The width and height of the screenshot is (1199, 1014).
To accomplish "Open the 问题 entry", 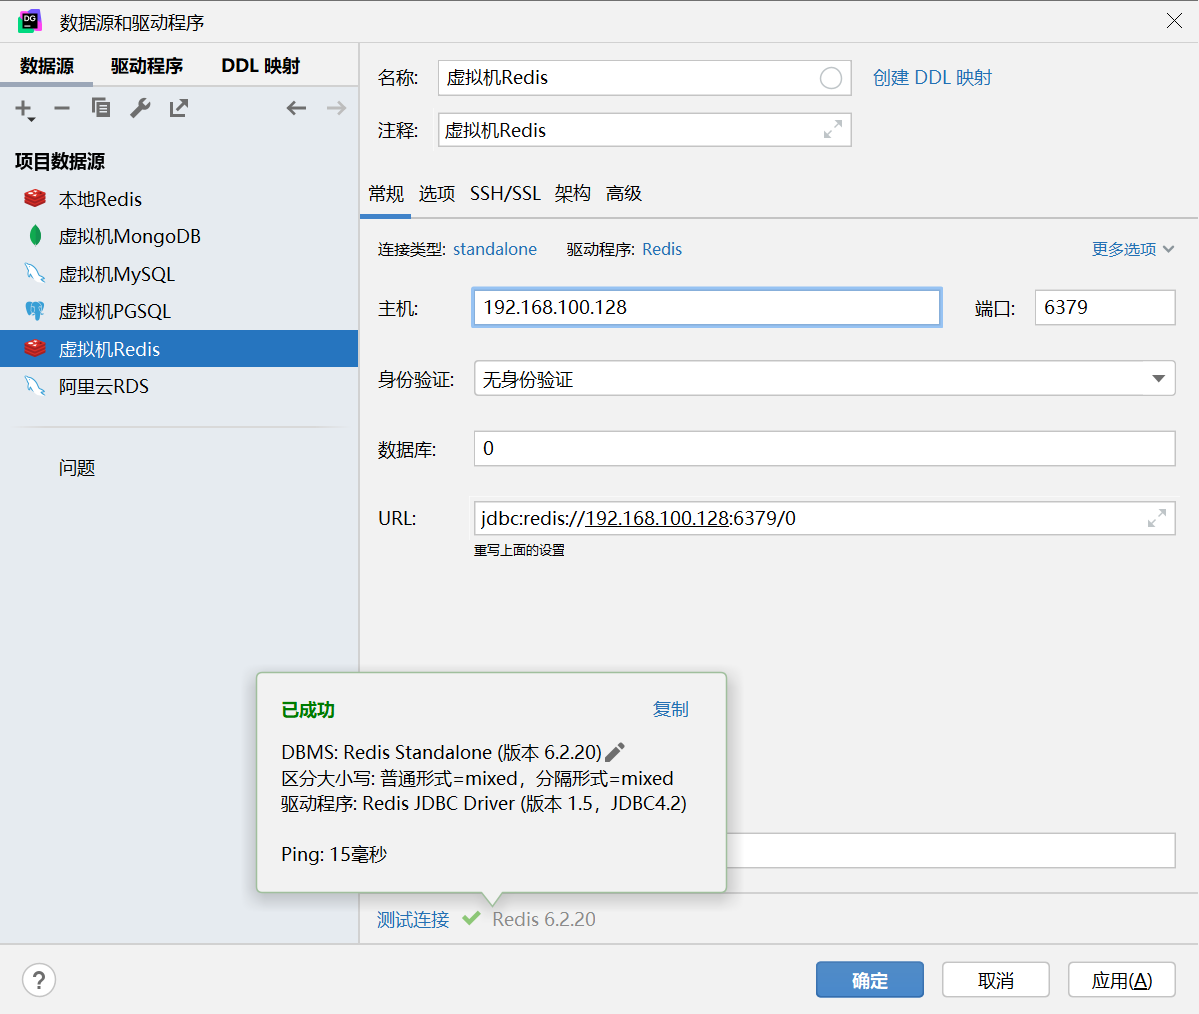I will [76, 468].
